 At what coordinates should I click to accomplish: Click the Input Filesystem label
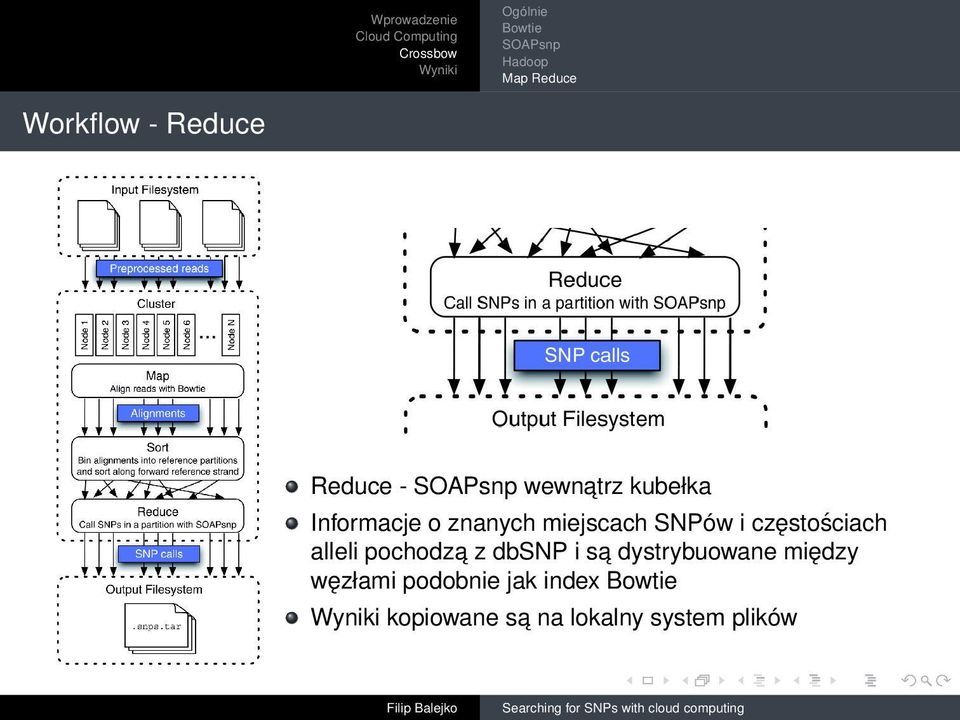[155, 190]
